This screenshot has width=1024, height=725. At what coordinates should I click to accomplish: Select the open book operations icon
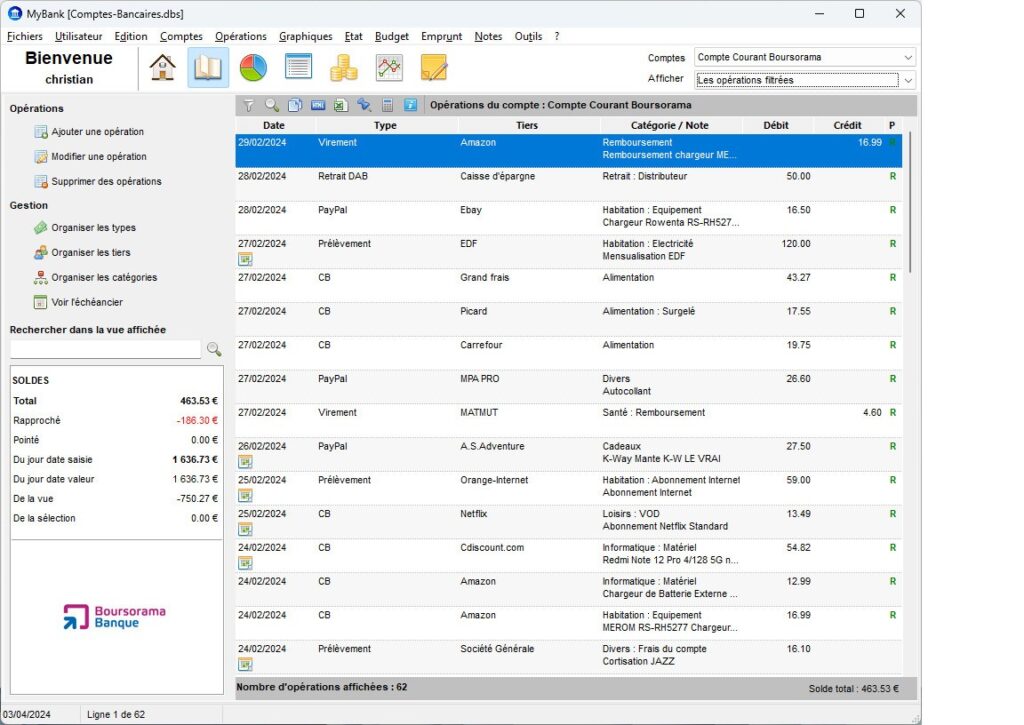click(208, 67)
